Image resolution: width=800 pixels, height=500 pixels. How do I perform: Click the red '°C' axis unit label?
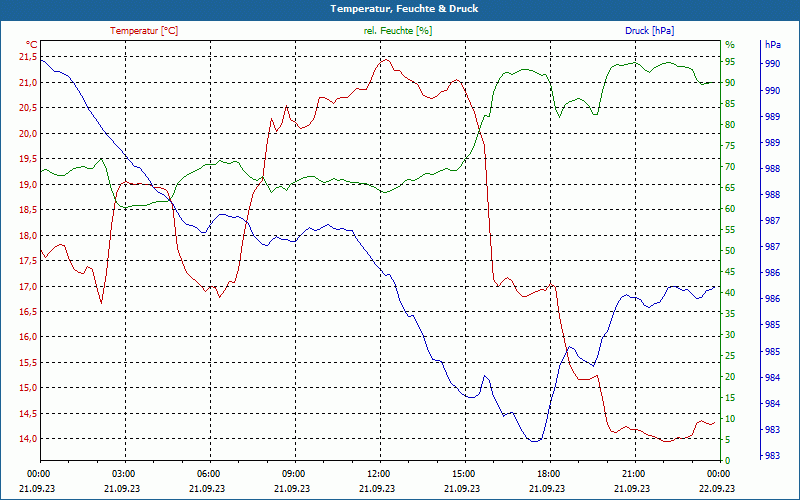[x=32, y=45]
